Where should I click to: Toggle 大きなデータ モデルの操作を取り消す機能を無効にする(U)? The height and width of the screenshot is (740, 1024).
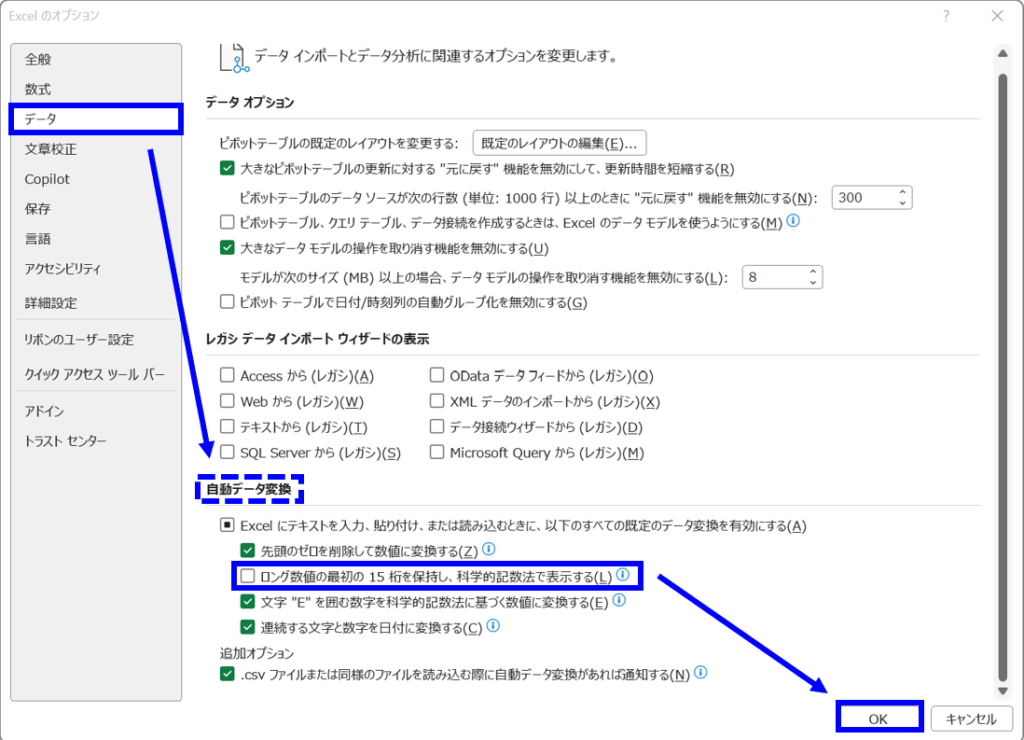coord(227,248)
